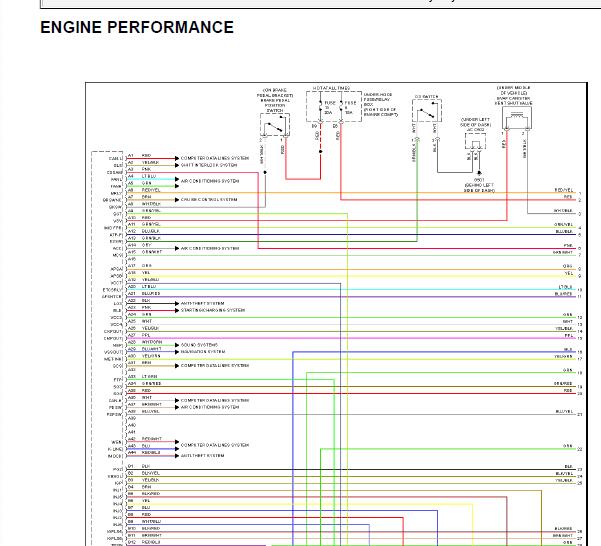Click the SOUND SYSTEMS label
The height and width of the screenshot is (546, 601).
199,345
